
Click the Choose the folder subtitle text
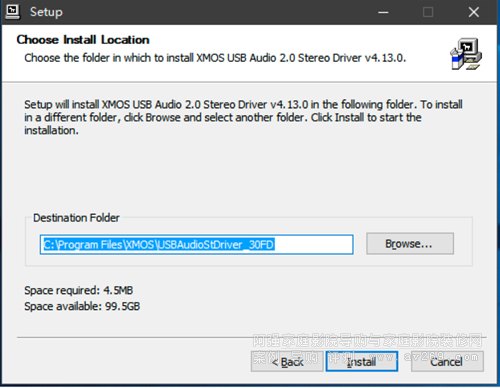215,58
